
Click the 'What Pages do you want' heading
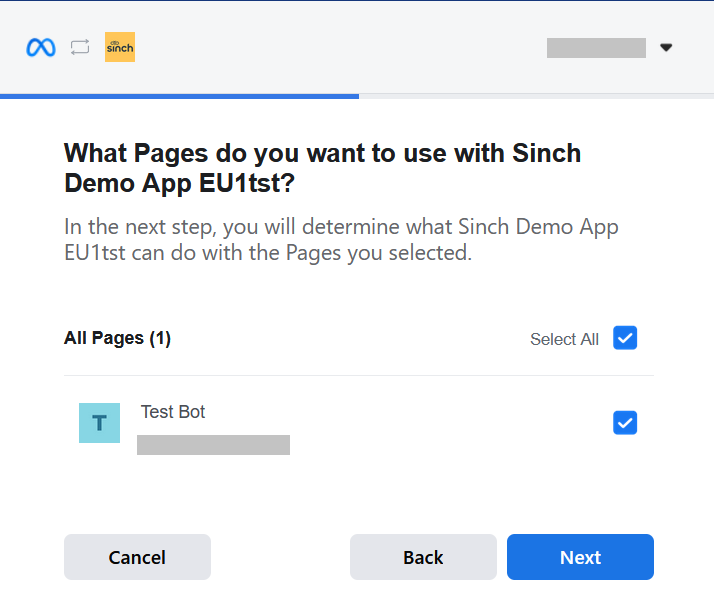pyautogui.click(x=322, y=168)
